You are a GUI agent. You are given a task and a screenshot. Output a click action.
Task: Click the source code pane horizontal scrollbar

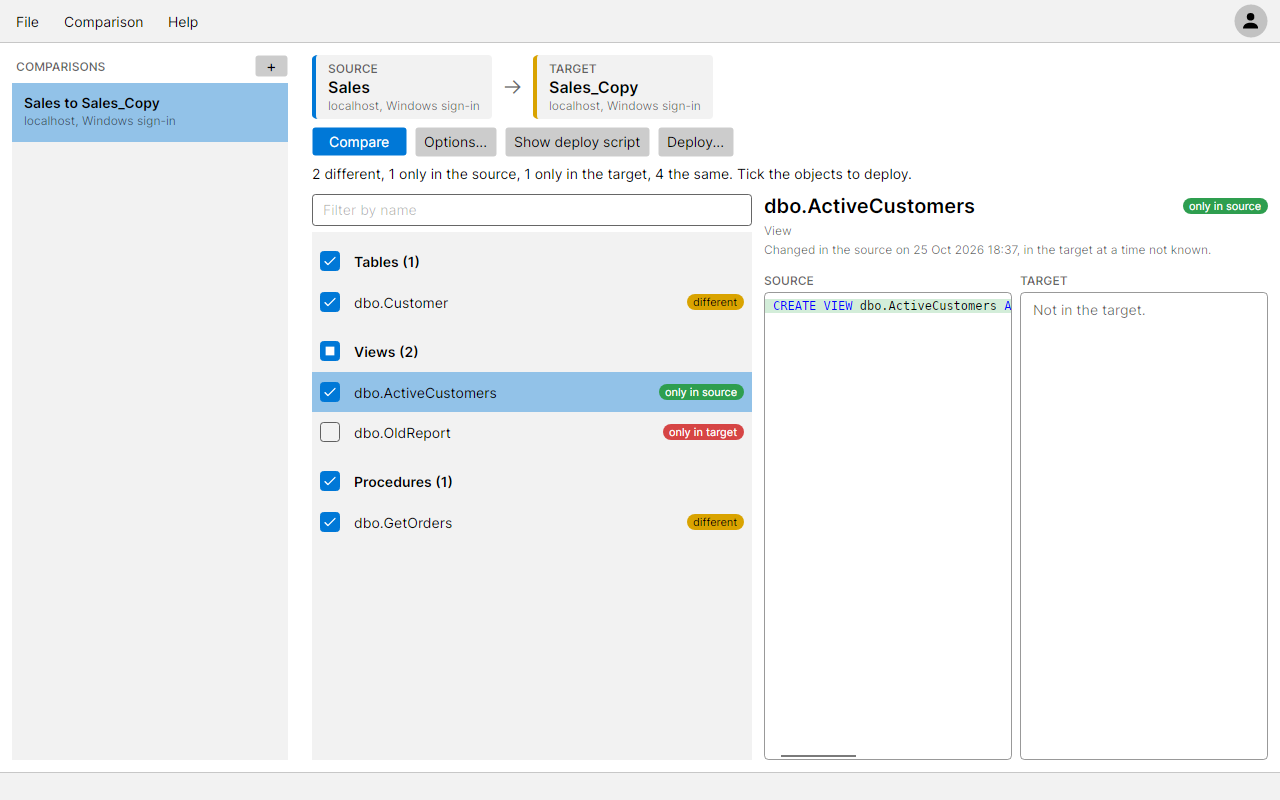coord(818,756)
